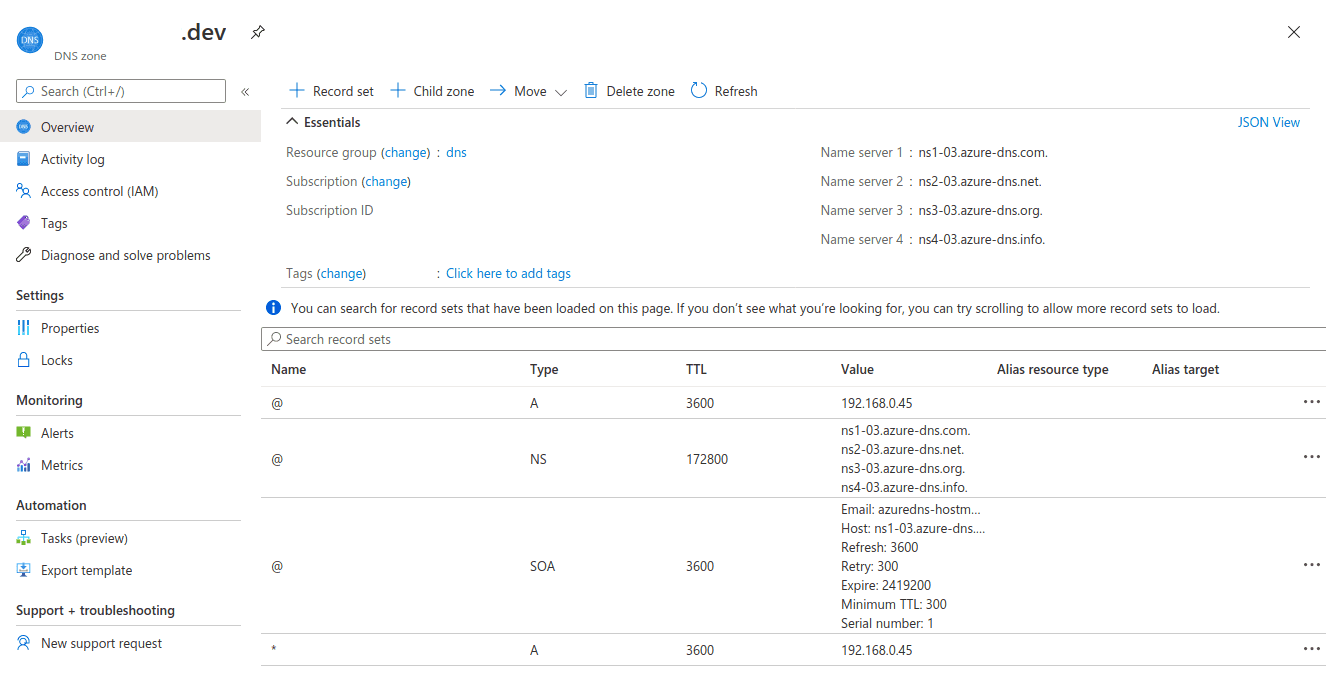Click the Search (Ctrl+/) box

point(121,91)
